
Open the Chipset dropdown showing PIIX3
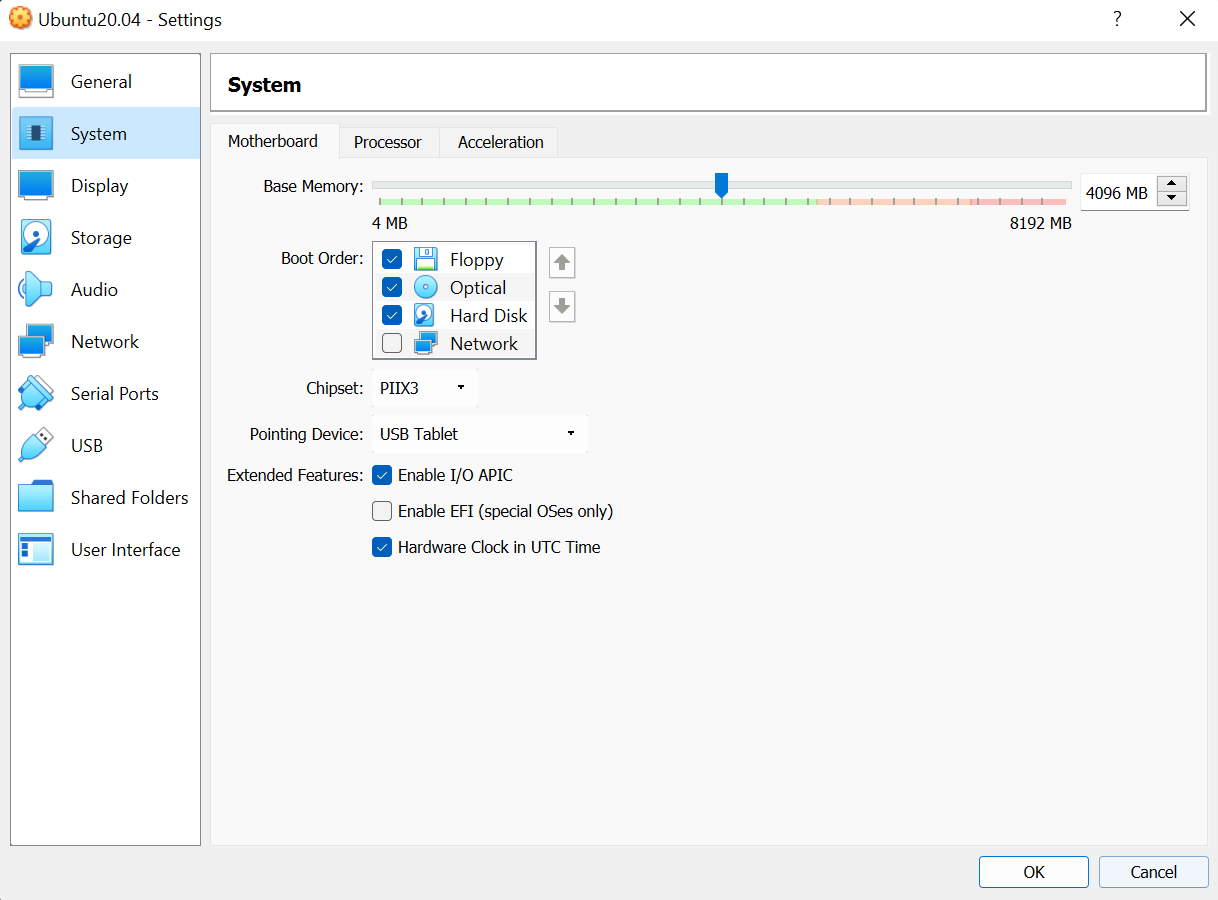pyautogui.click(x=425, y=387)
